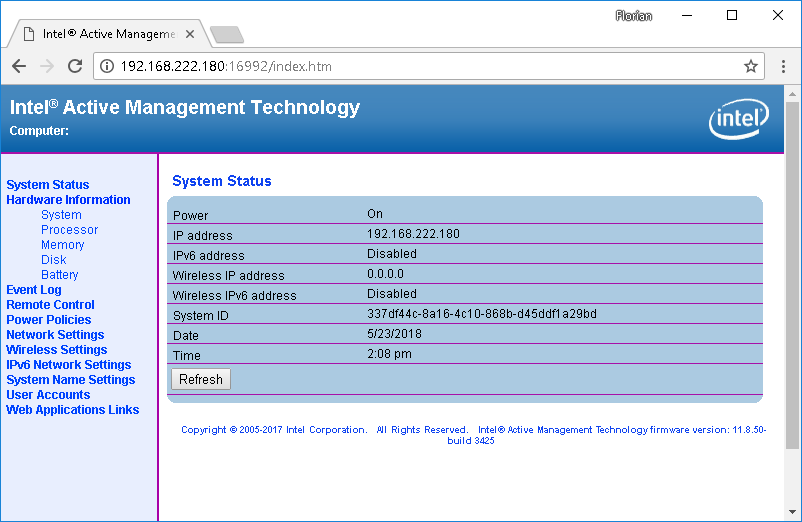Click the Wireless IPv6 address Disabled value
This screenshot has width=802, height=522.
(x=392, y=294)
